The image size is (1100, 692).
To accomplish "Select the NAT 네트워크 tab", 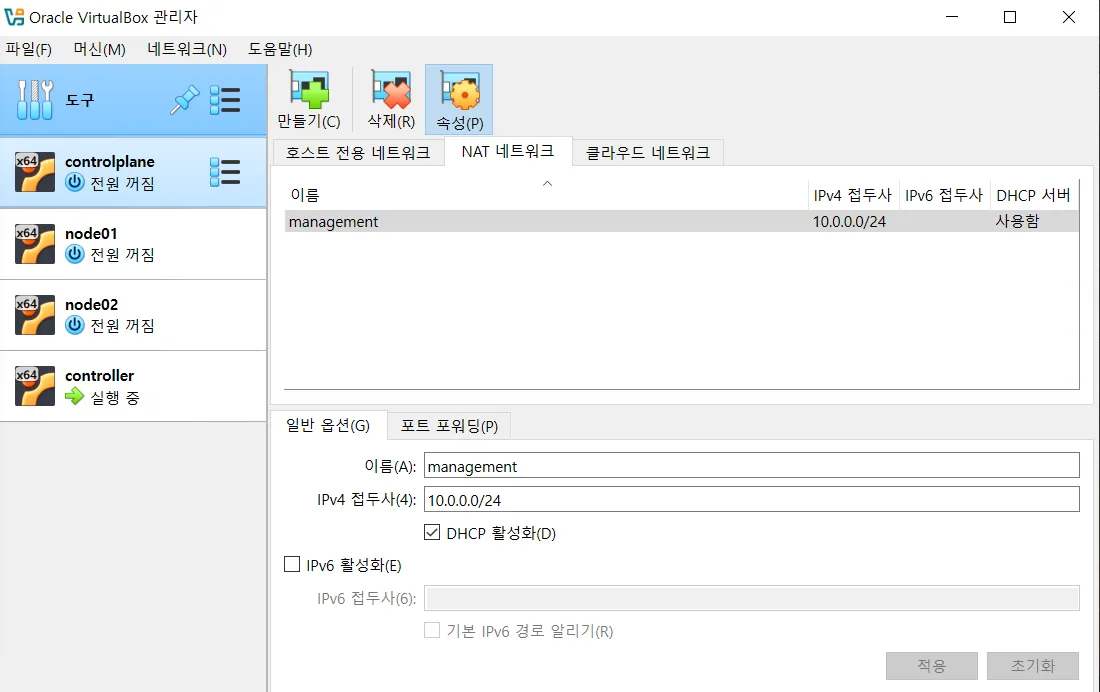I will (x=508, y=151).
